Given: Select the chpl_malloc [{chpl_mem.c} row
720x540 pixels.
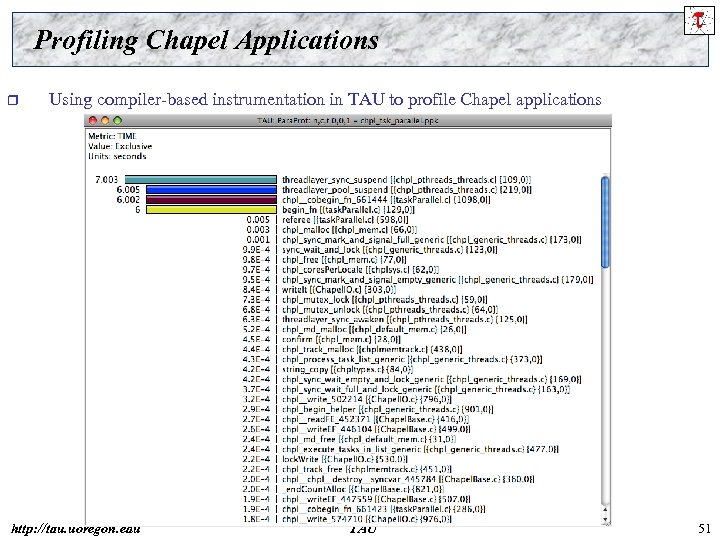Looking at the screenshot, I should [349, 230].
